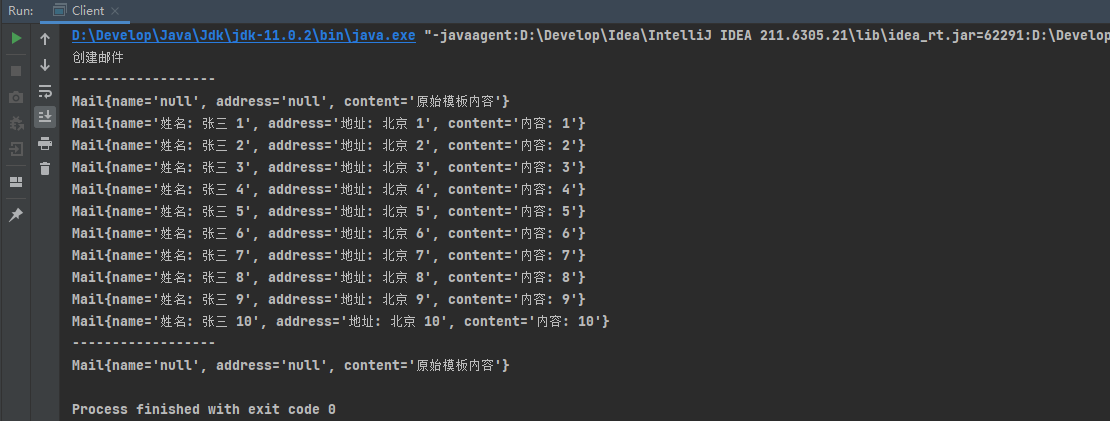Toggle Scroll to End of console
1110x421 pixels.
point(45,117)
